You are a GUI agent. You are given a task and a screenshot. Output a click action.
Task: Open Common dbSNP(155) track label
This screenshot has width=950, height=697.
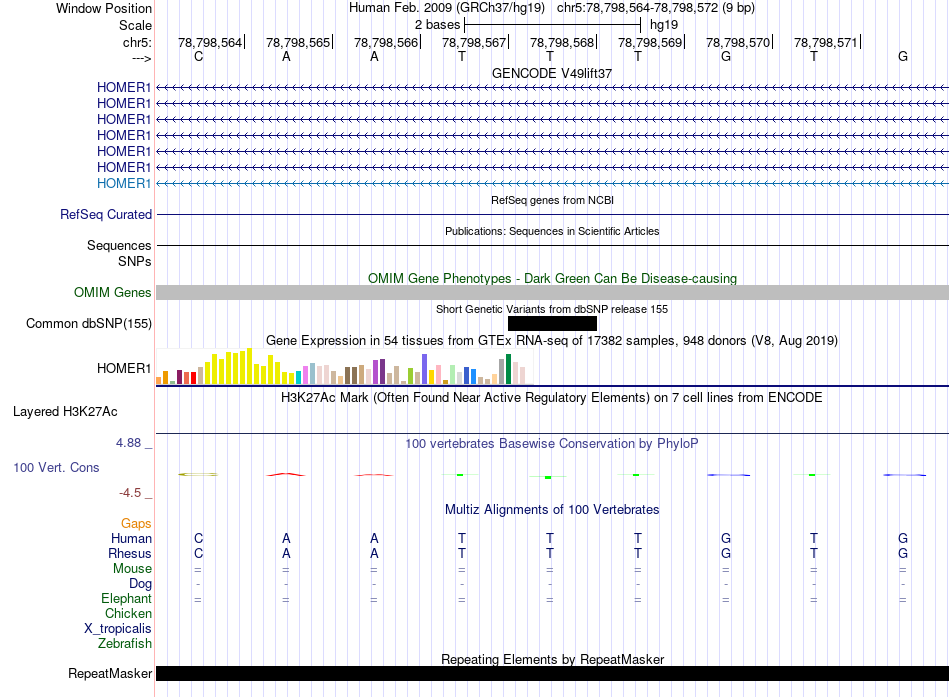click(89, 323)
